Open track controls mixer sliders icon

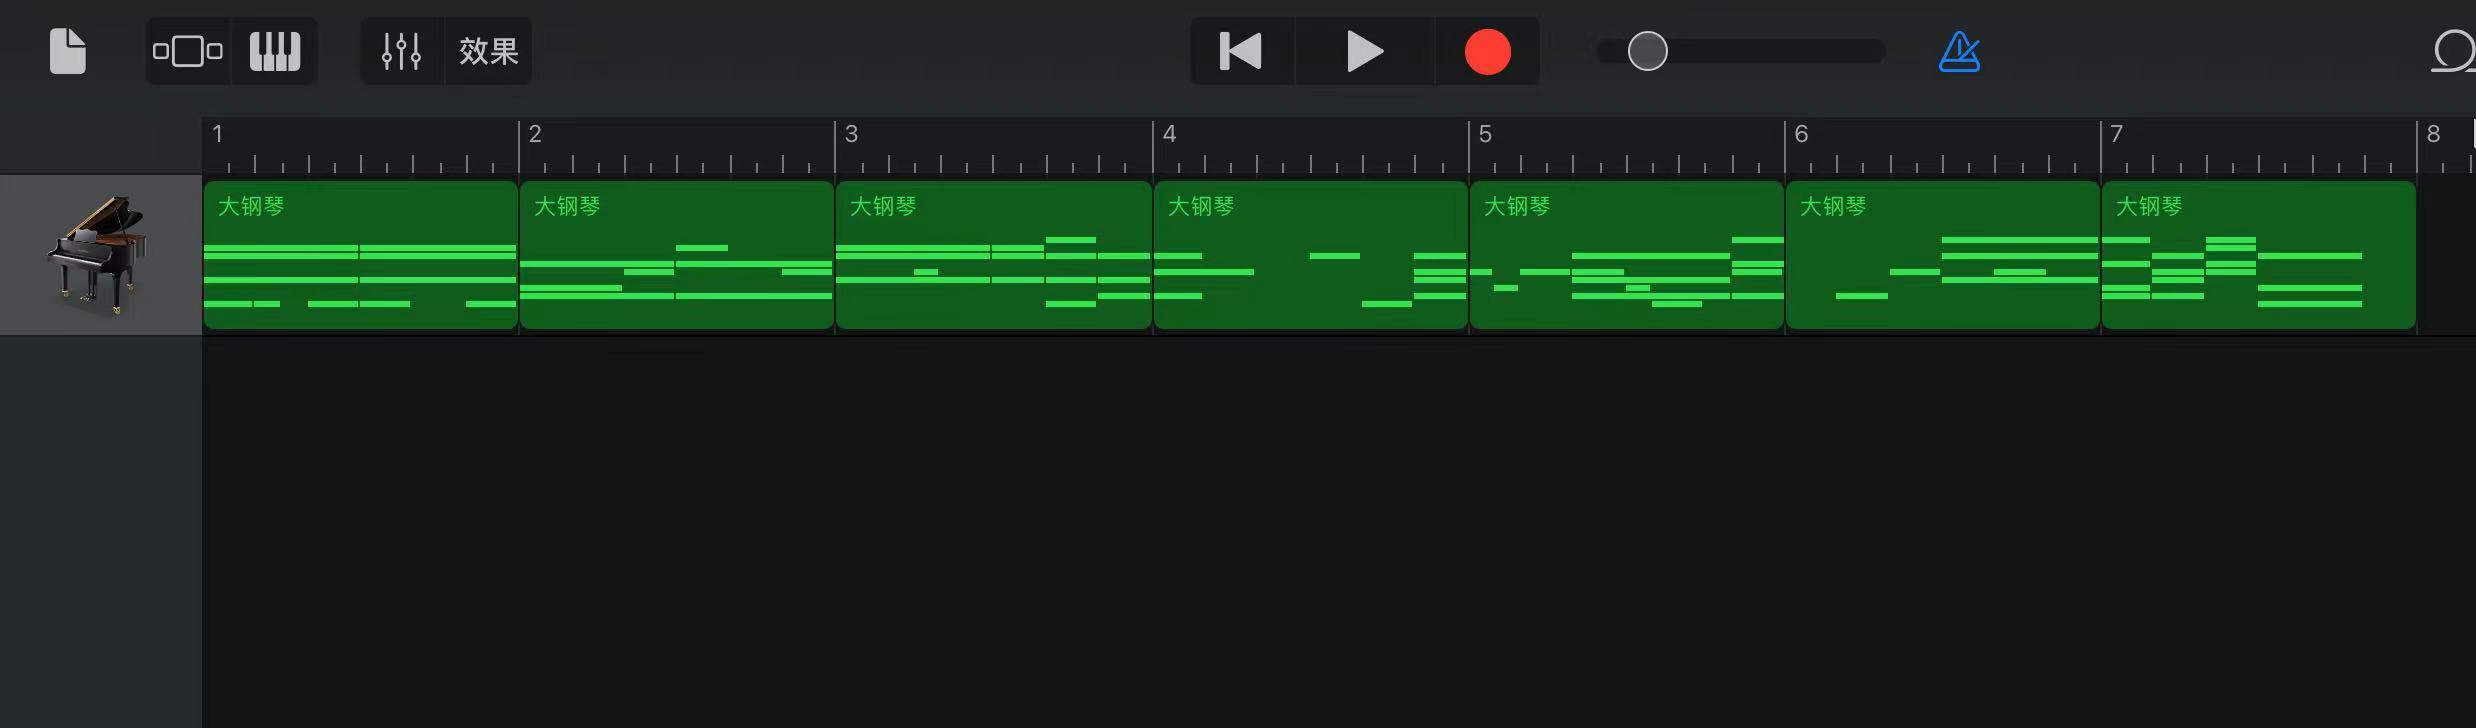click(402, 51)
